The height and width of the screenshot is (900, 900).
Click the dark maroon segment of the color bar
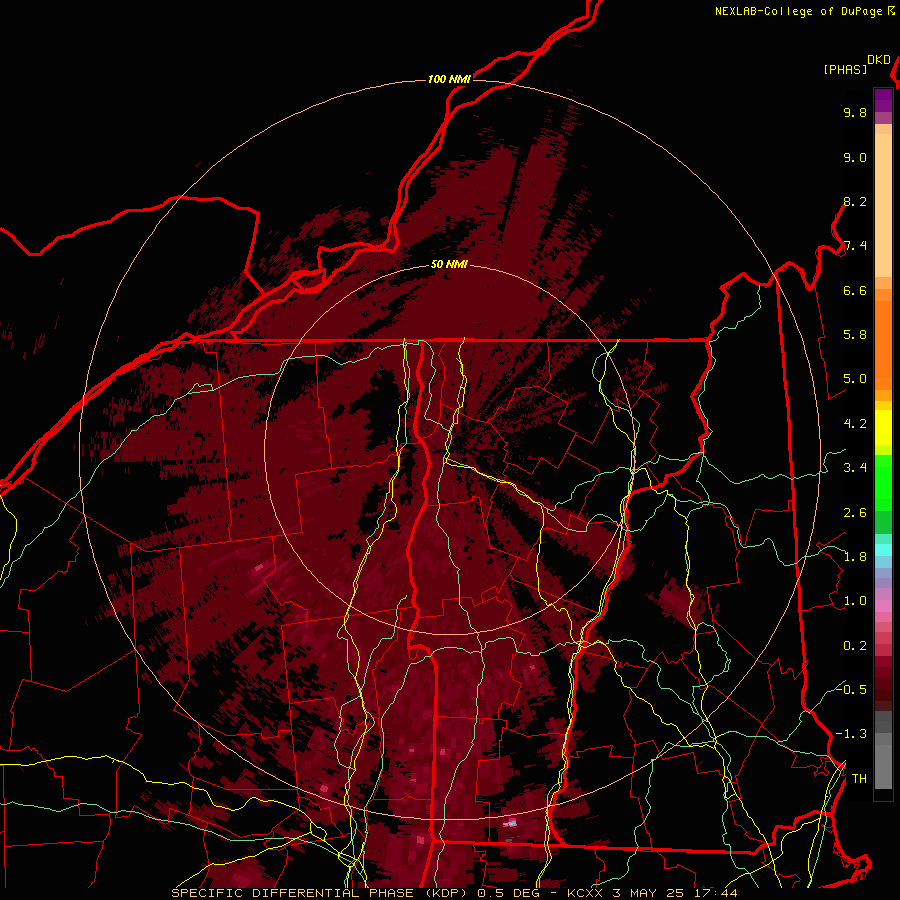click(x=883, y=689)
